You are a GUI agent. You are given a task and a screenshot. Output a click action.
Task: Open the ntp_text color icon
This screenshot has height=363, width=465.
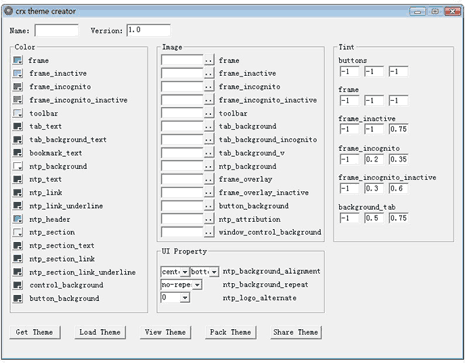point(18,179)
